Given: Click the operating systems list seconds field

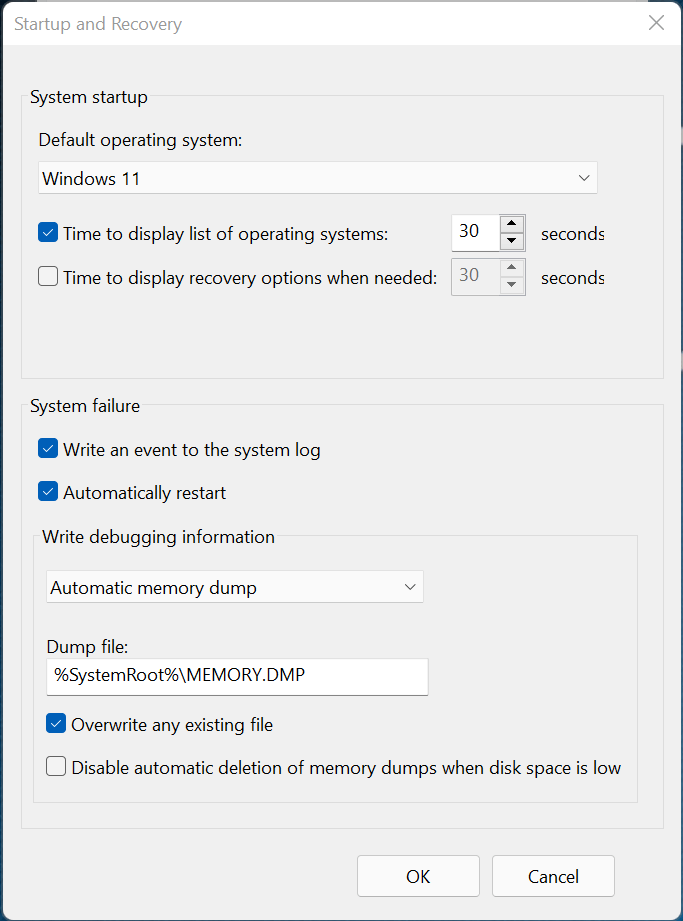Looking at the screenshot, I should pyautogui.click(x=476, y=233).
